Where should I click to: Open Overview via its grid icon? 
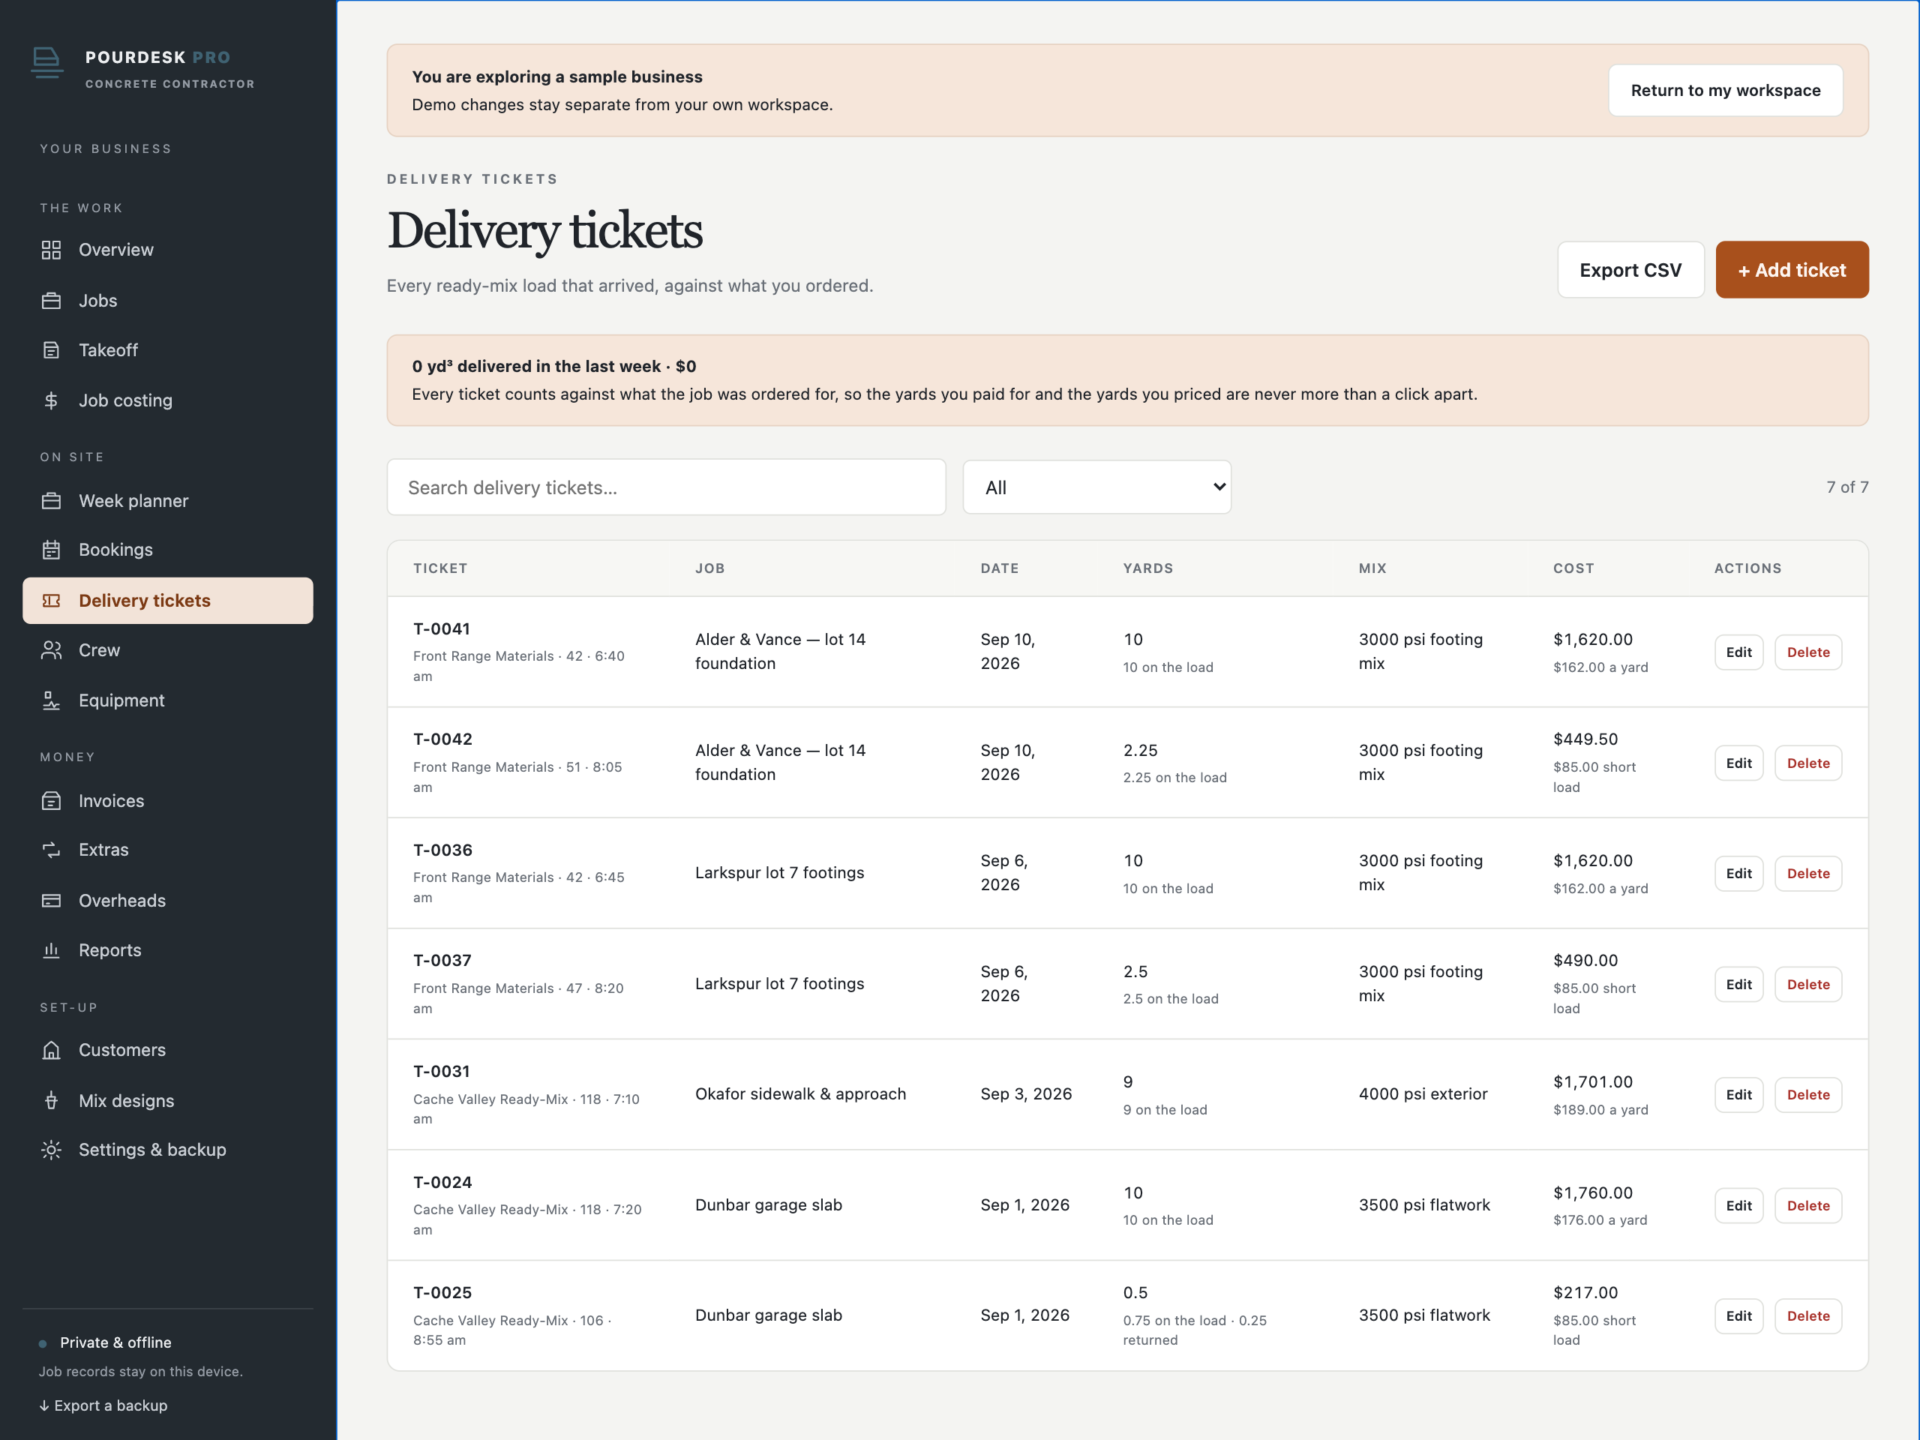tap(51, 250)
